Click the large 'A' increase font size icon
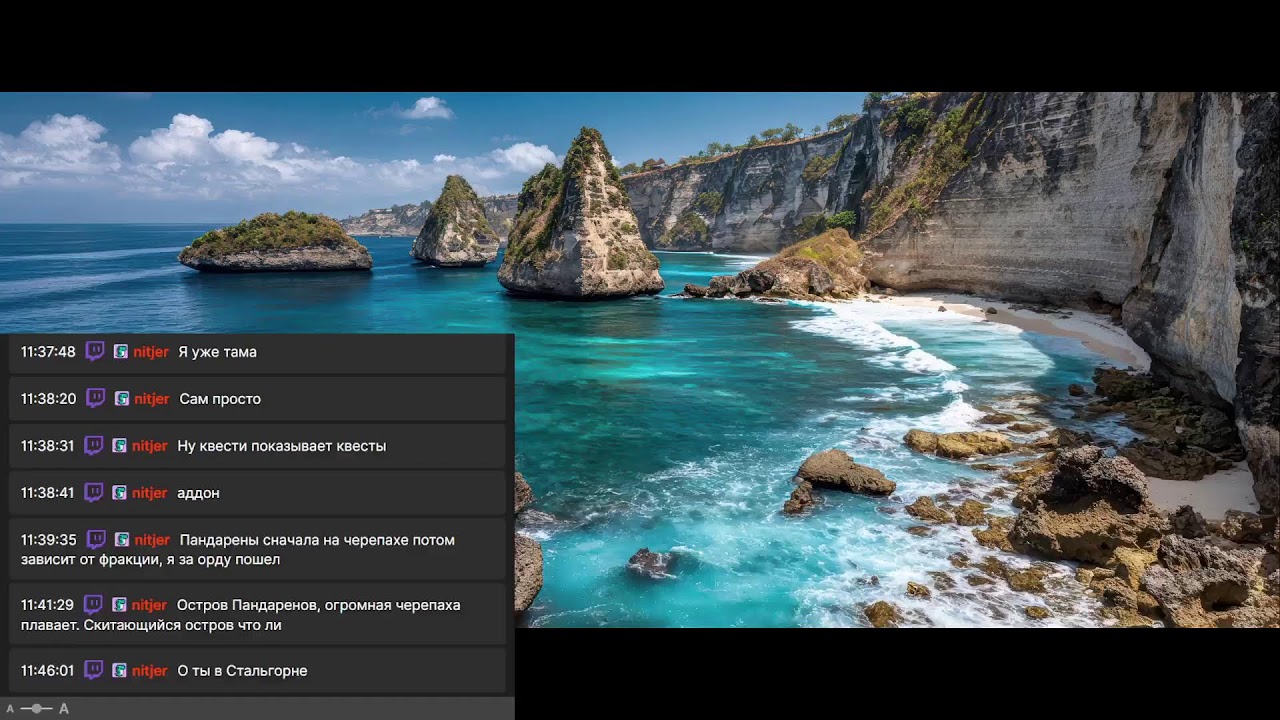 click(64, 709)
